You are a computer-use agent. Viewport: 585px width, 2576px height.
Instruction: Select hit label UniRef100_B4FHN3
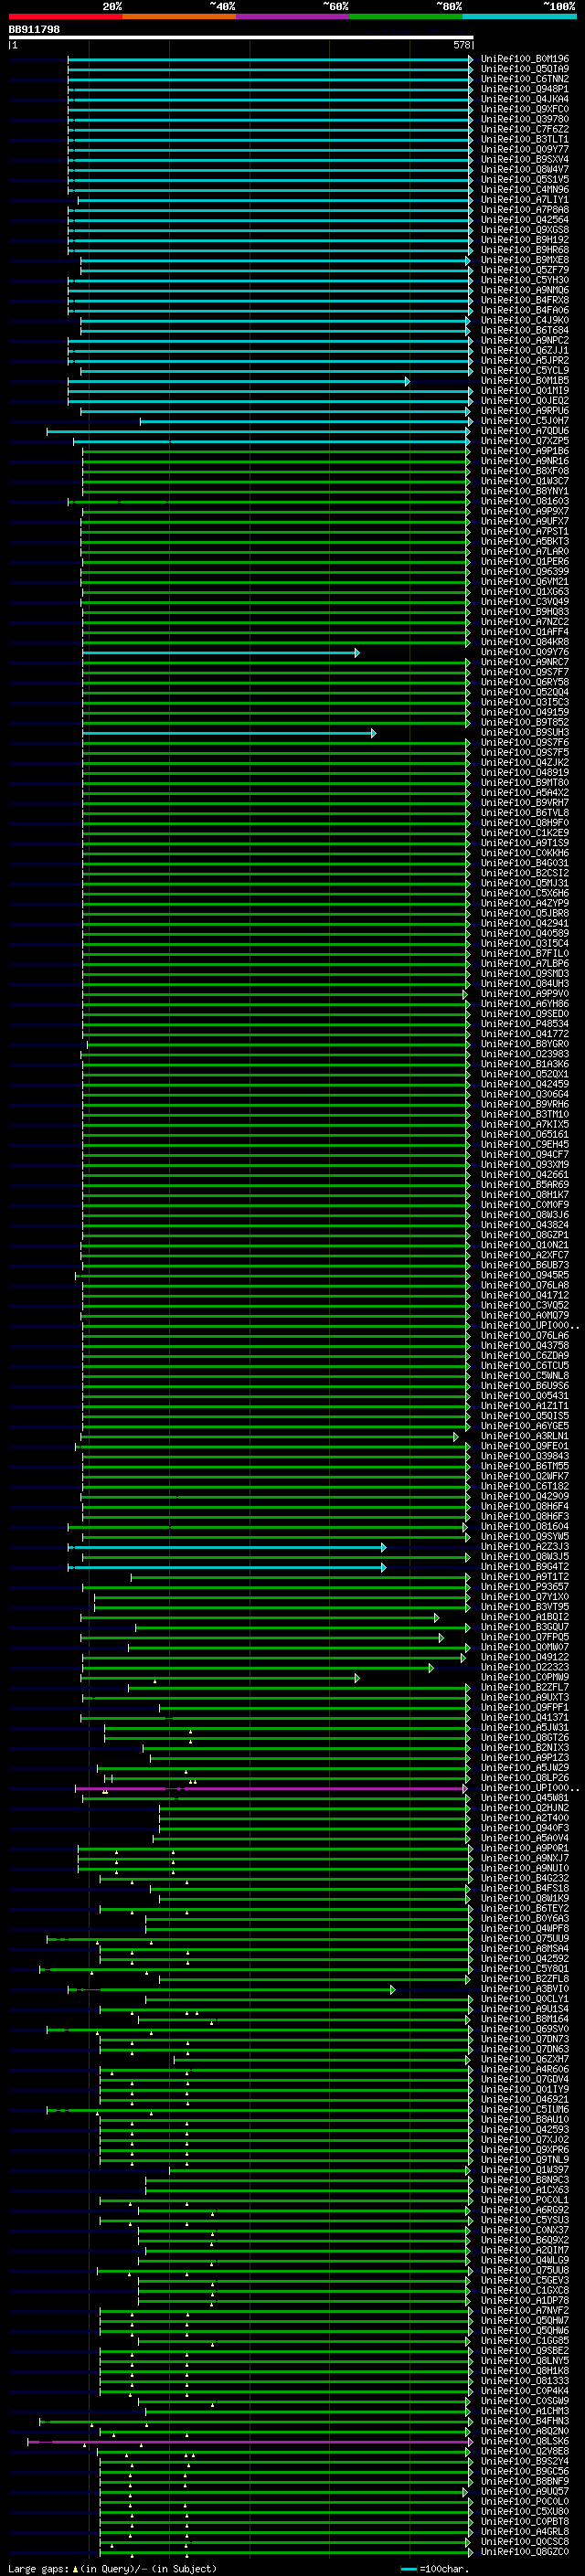525,2421
